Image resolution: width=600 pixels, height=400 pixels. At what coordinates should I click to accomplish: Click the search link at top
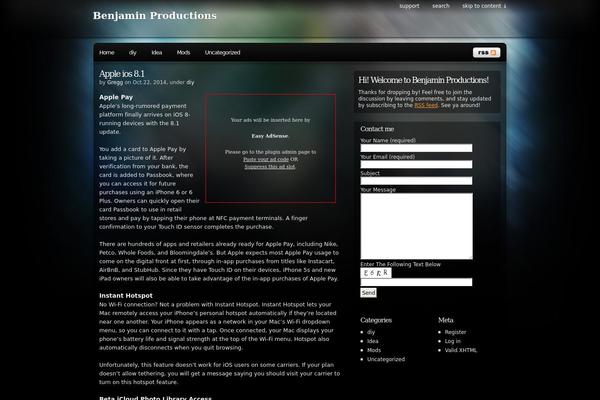tap(441, 6)
